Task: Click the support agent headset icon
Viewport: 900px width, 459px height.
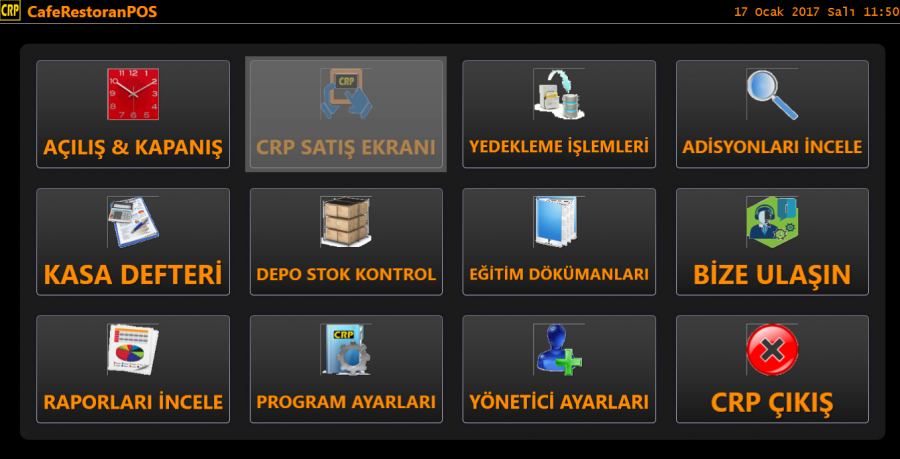Action: (x=772, y=222)
